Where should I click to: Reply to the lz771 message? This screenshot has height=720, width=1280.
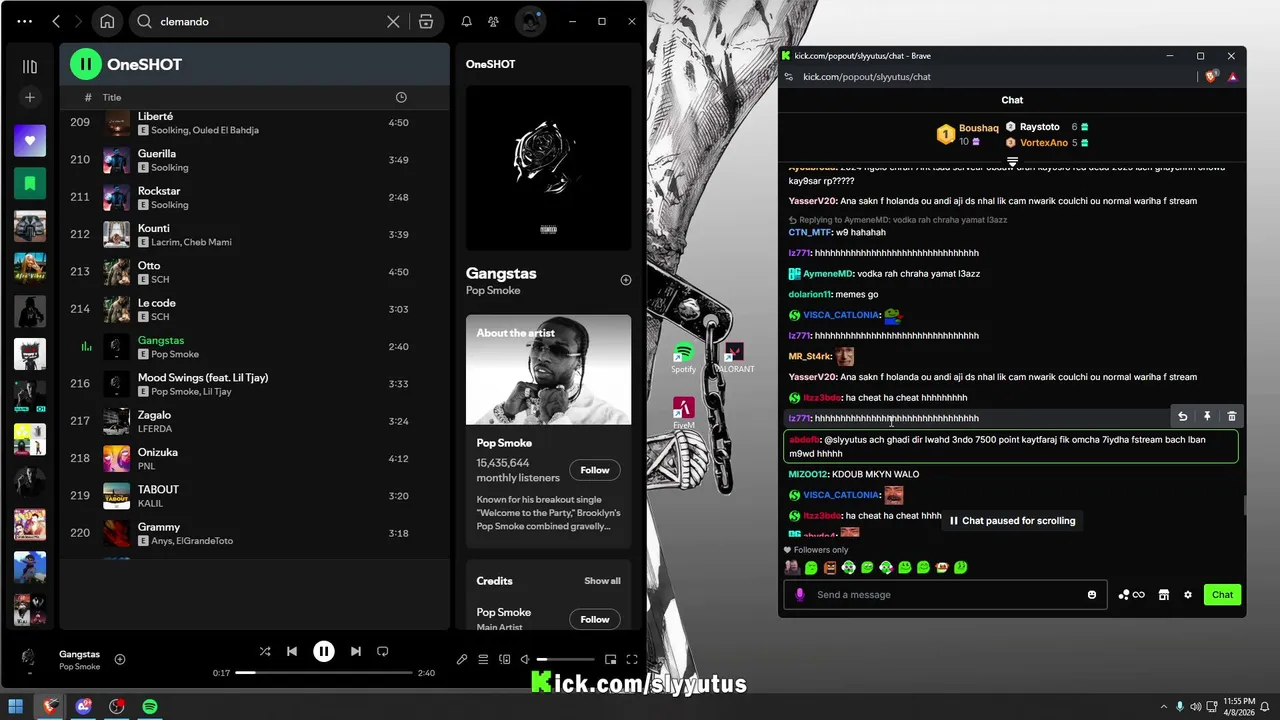[x=1182, y=417]
